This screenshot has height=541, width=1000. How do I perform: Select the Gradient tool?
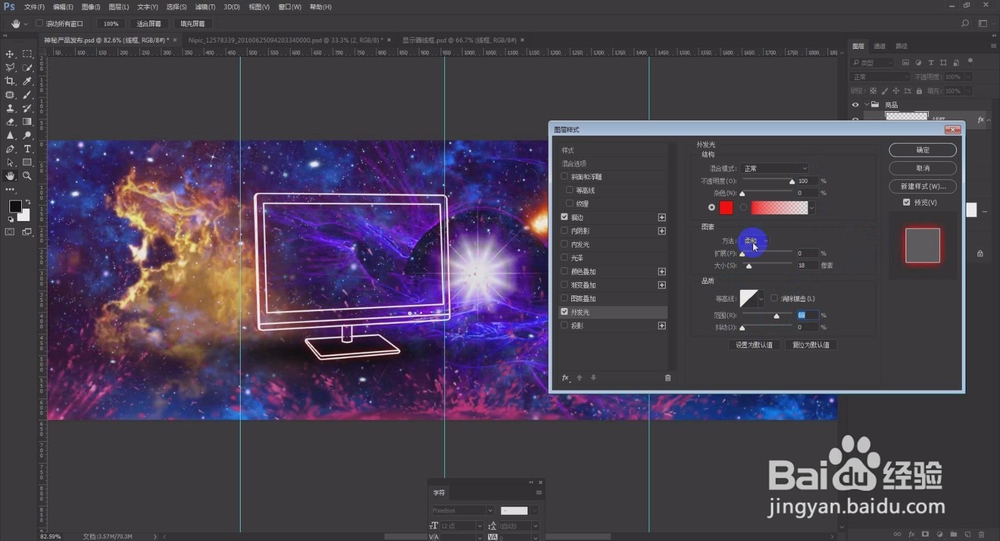coord(27,122)
